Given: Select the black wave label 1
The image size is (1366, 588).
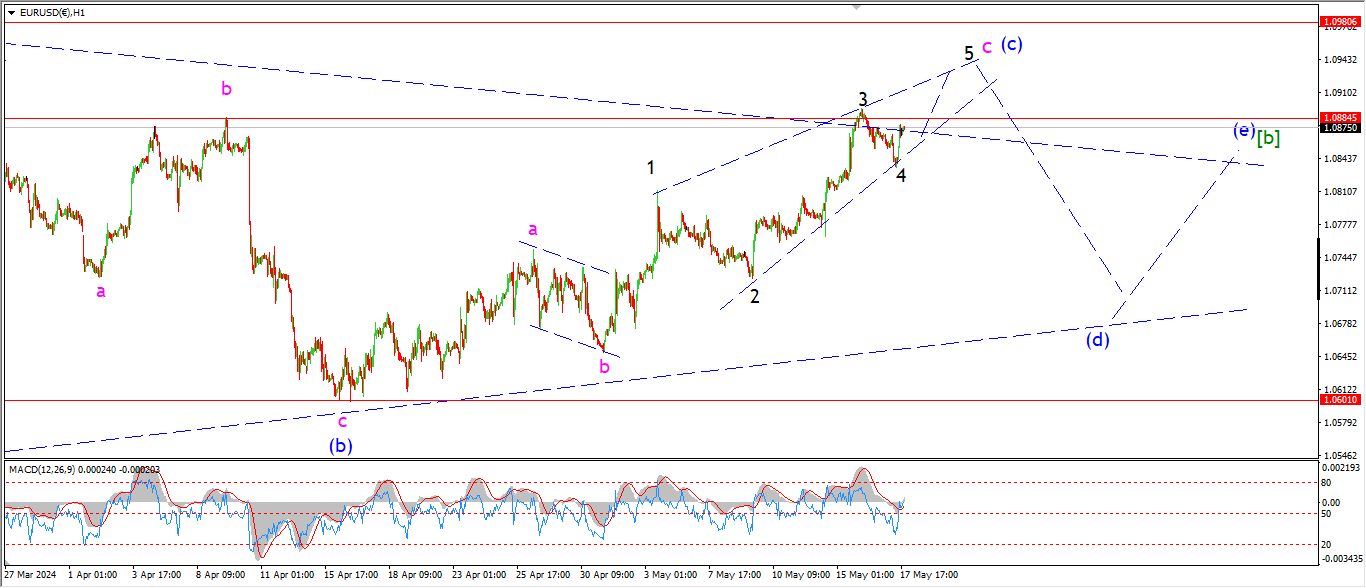Looking at the screenshot, I should pyautogui.click(x=650, y=167).
